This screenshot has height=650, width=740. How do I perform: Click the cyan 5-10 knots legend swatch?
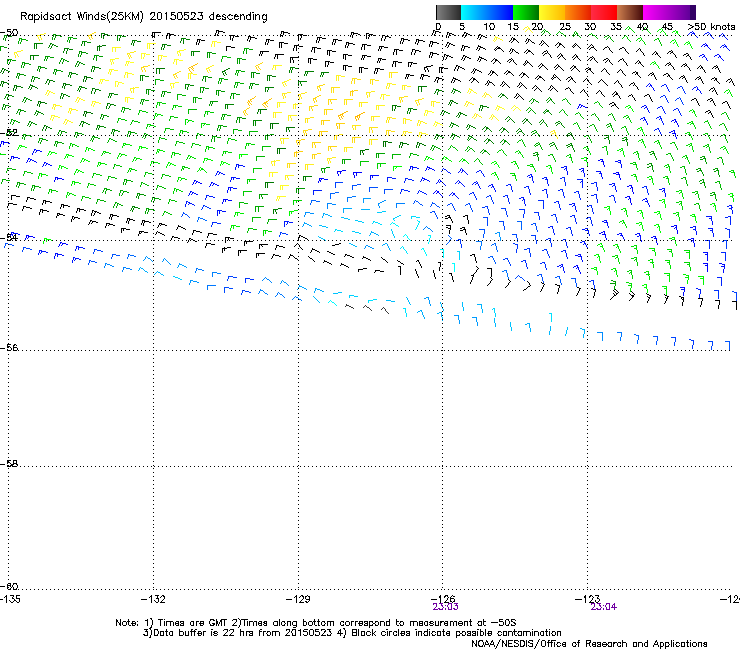tap(474, 12)
